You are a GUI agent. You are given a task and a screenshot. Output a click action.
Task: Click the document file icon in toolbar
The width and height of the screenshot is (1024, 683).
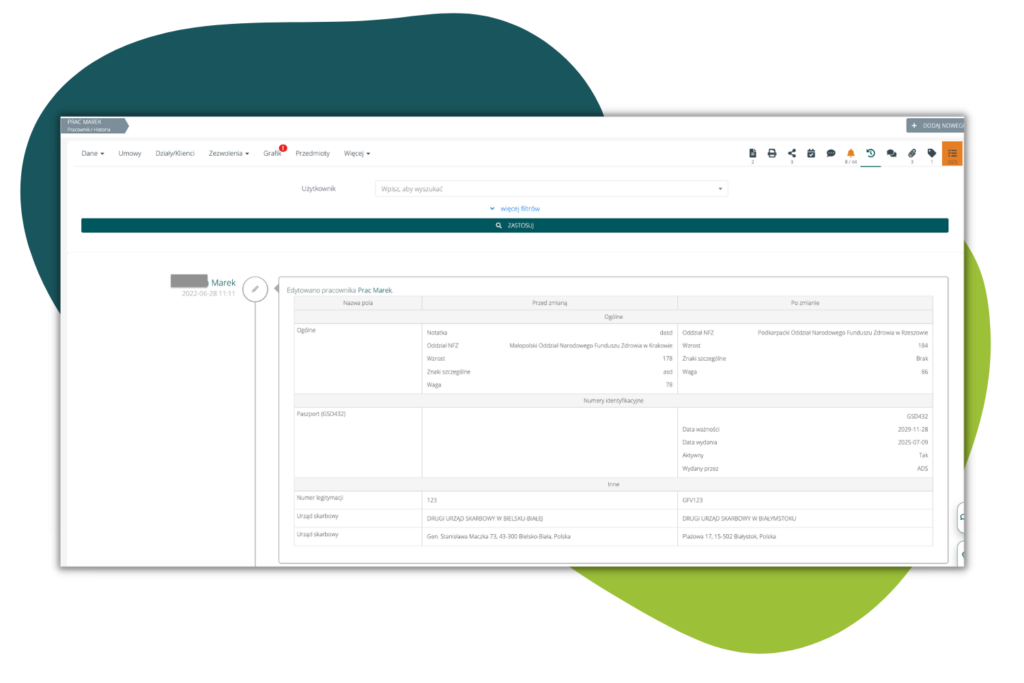pos(752,153)
